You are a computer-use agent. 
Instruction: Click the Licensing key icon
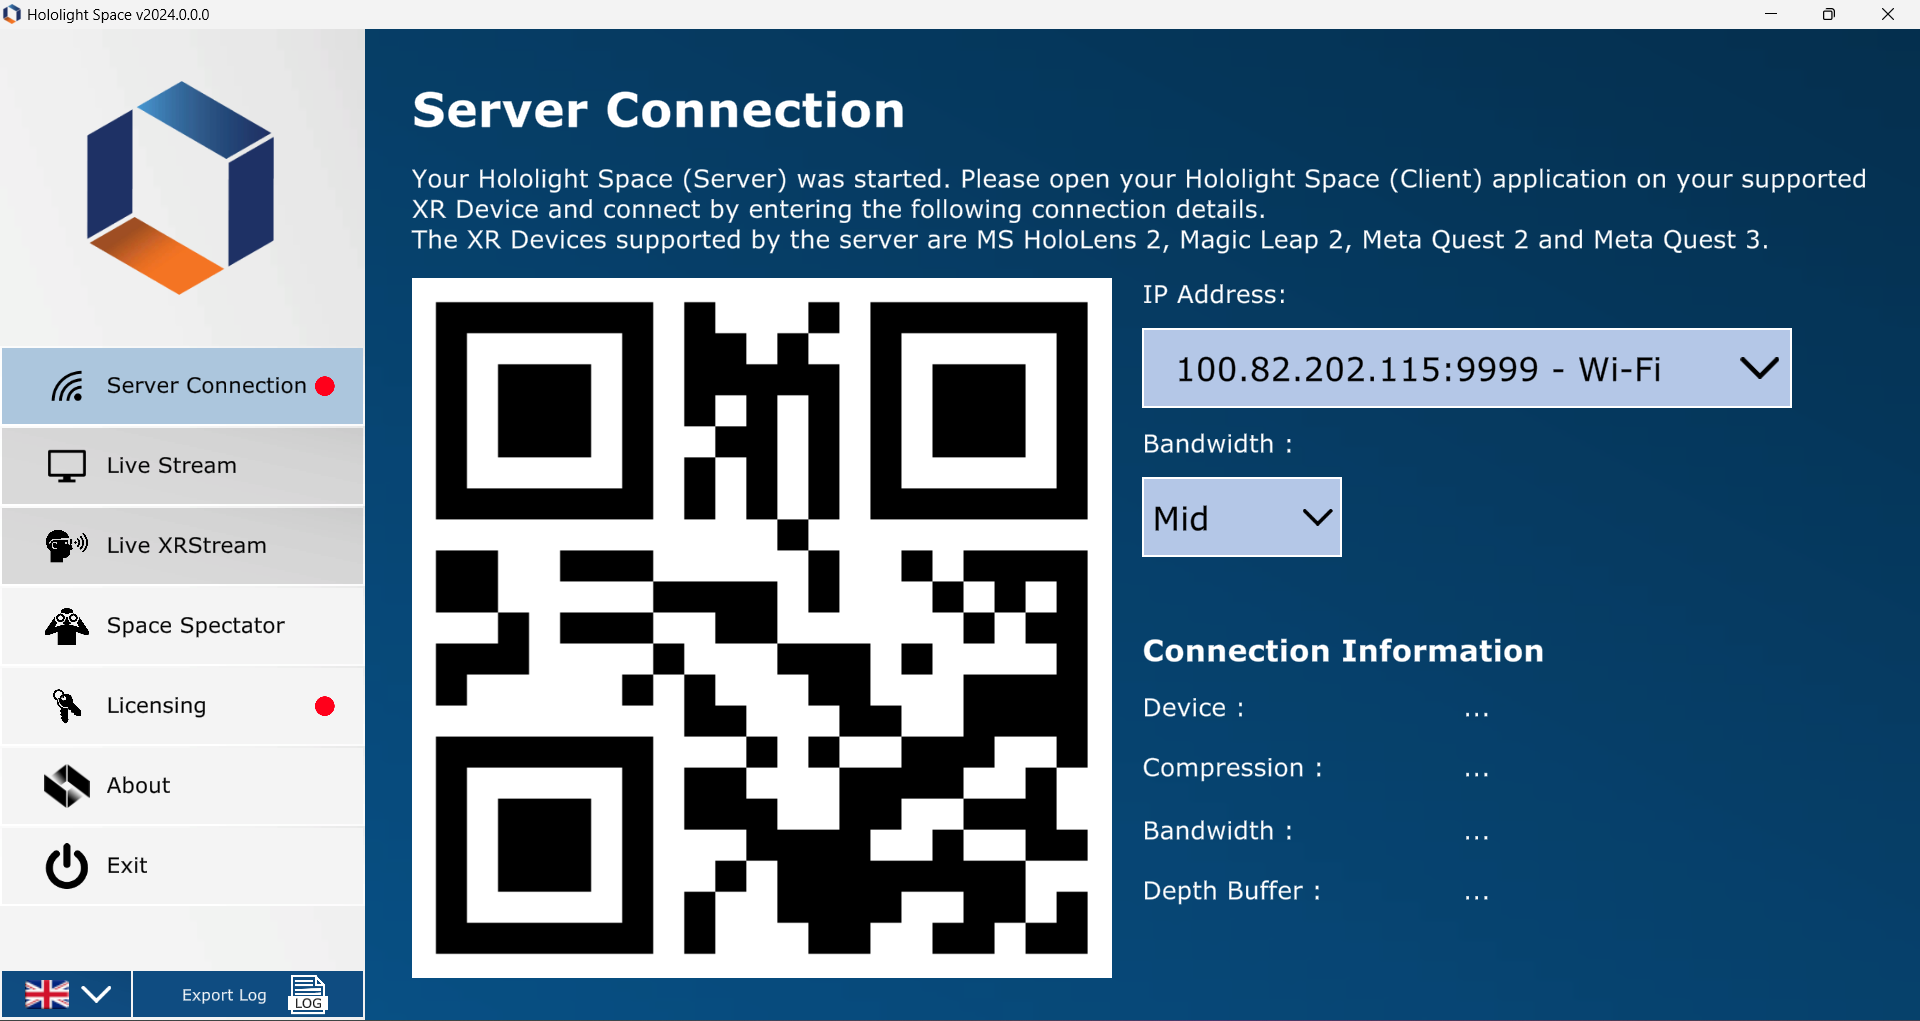(x=67, y=706)
